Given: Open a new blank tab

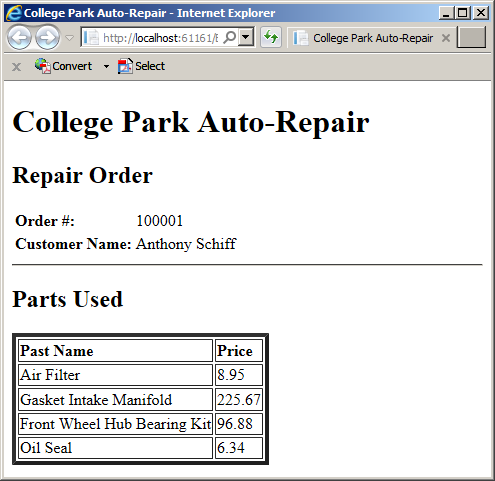Looking at the screenshot, I should coord(471,37).
